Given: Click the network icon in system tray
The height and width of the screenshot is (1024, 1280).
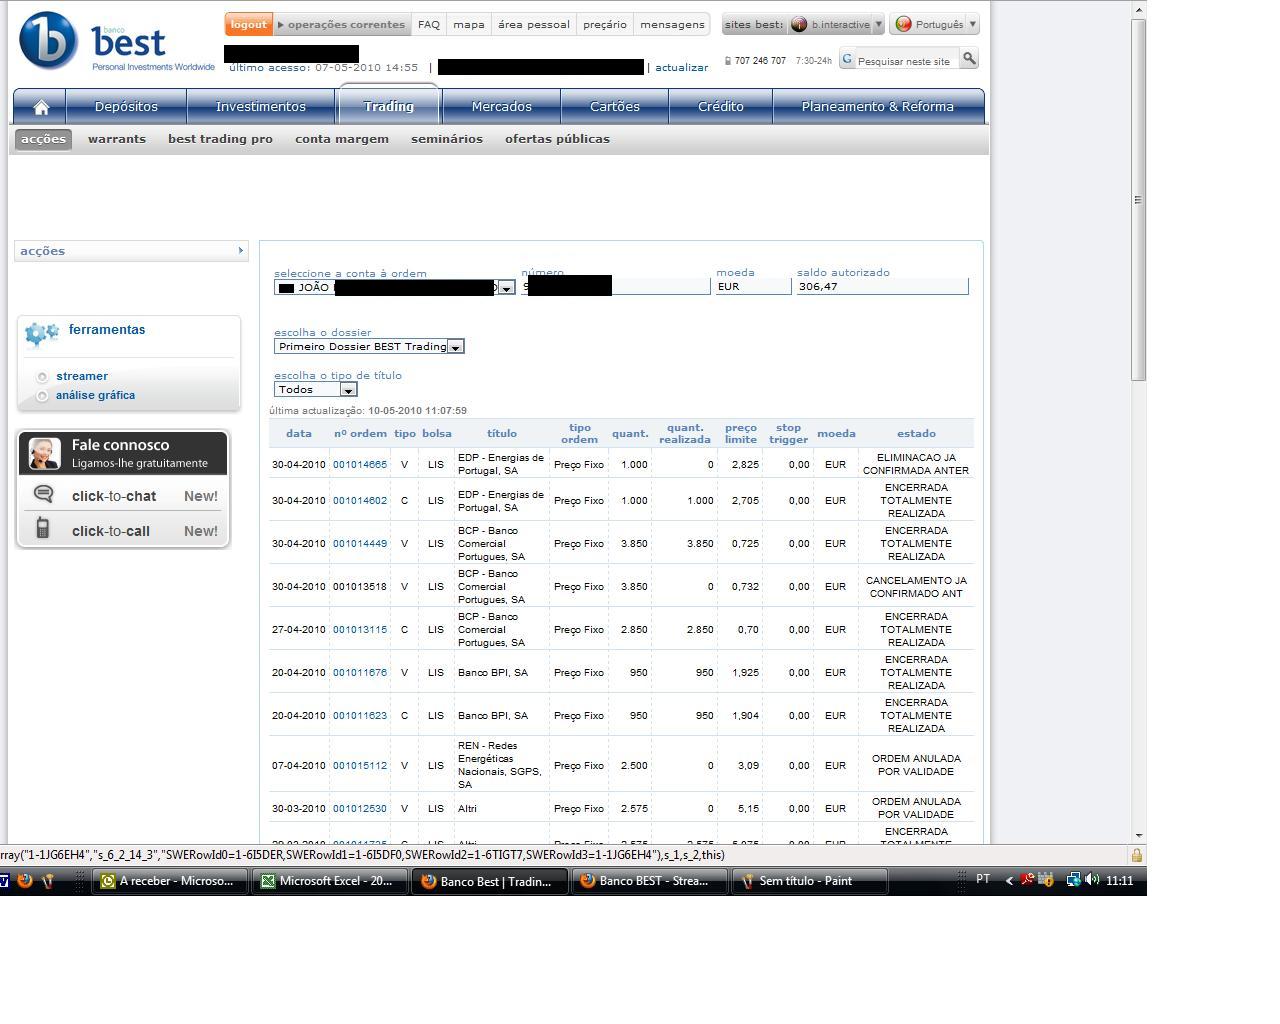Looking at the screenshot, I should tap(1073, 880).
